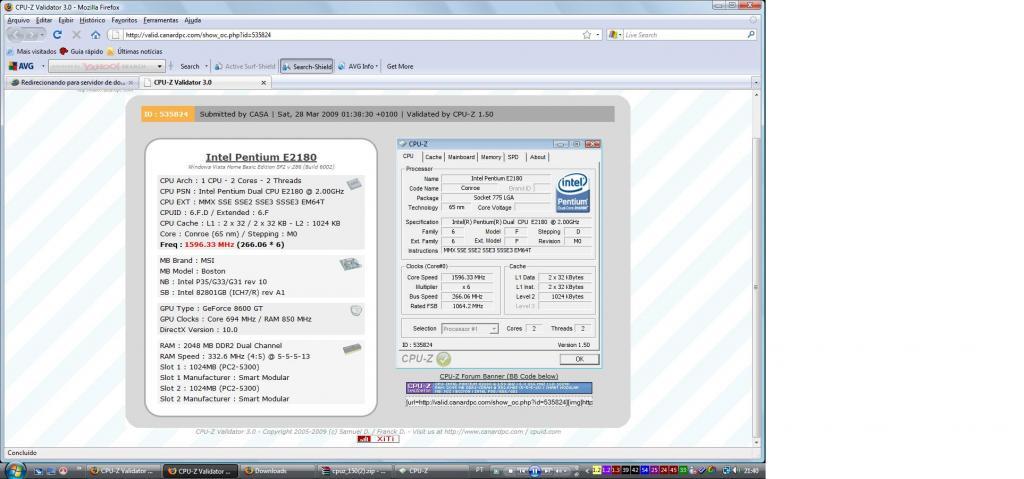Click the Stop loading X icon
Screen dimensions: 1024x479
pos(76,35)
